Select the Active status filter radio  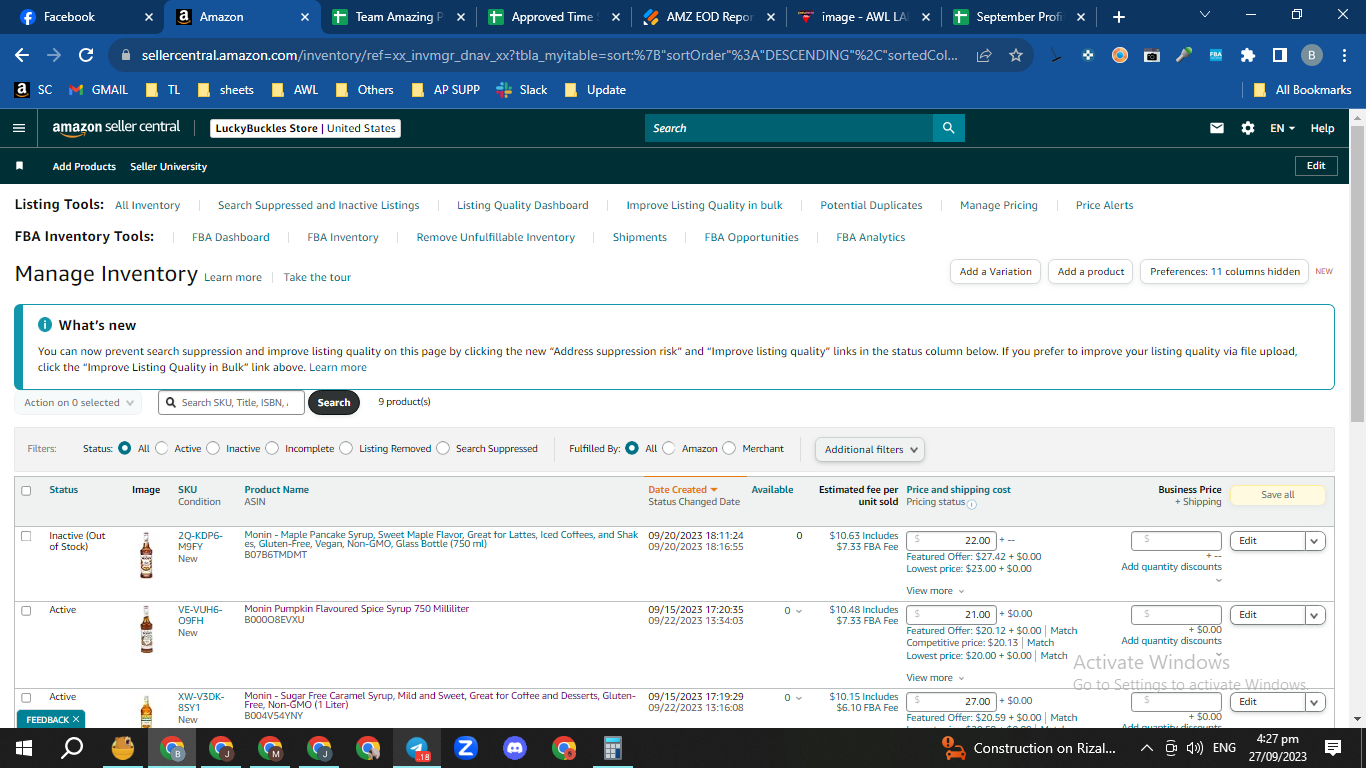[162, 448]
